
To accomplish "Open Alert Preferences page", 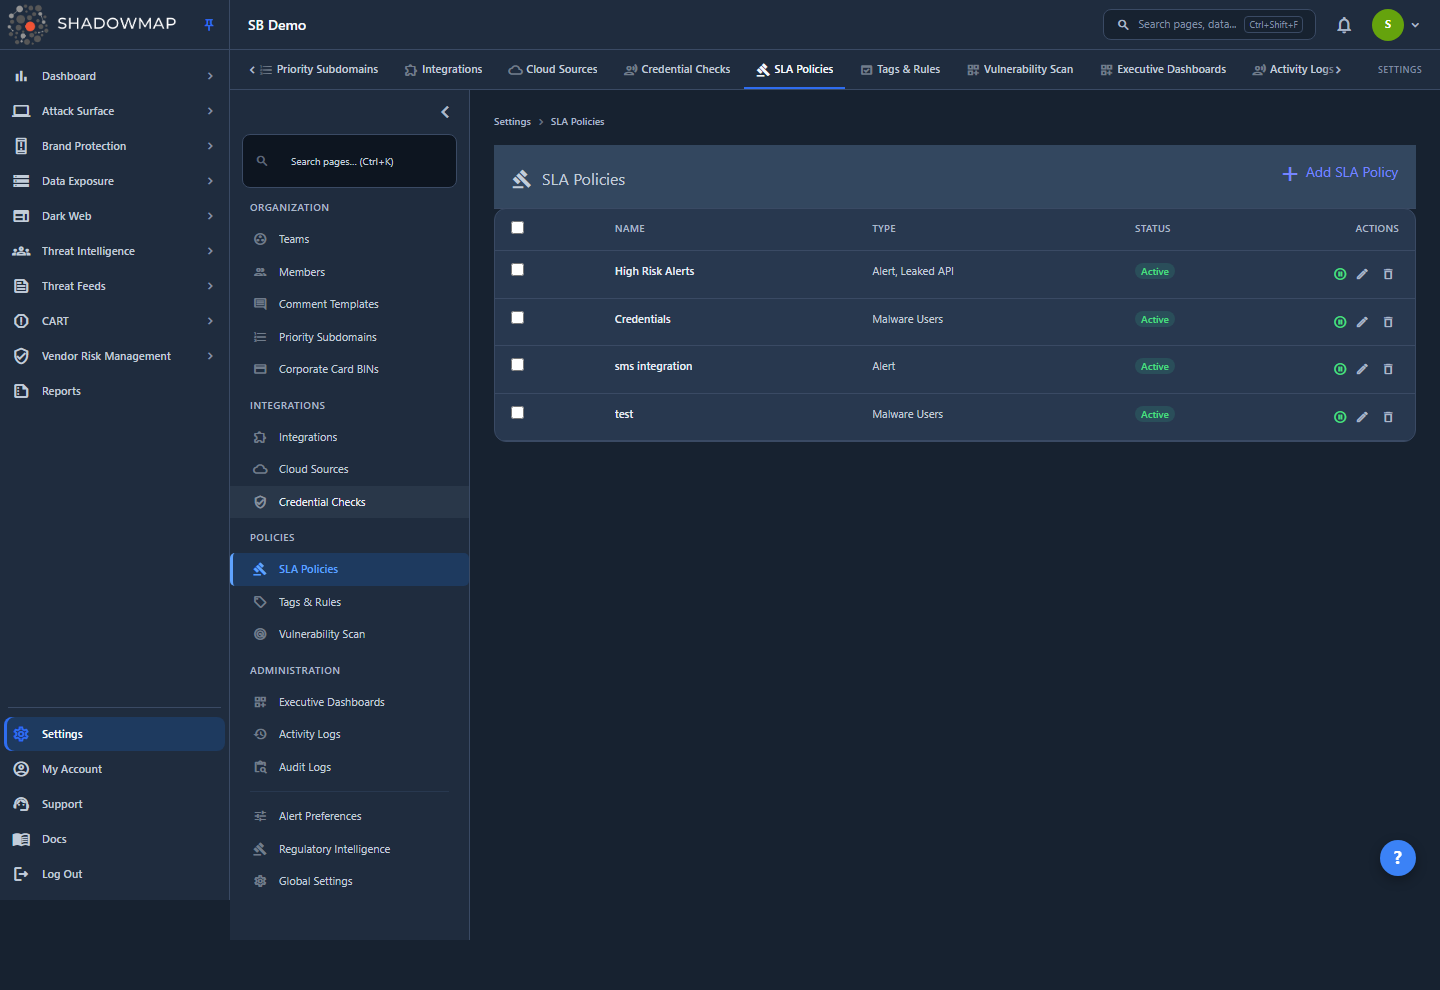I will 350,816.
